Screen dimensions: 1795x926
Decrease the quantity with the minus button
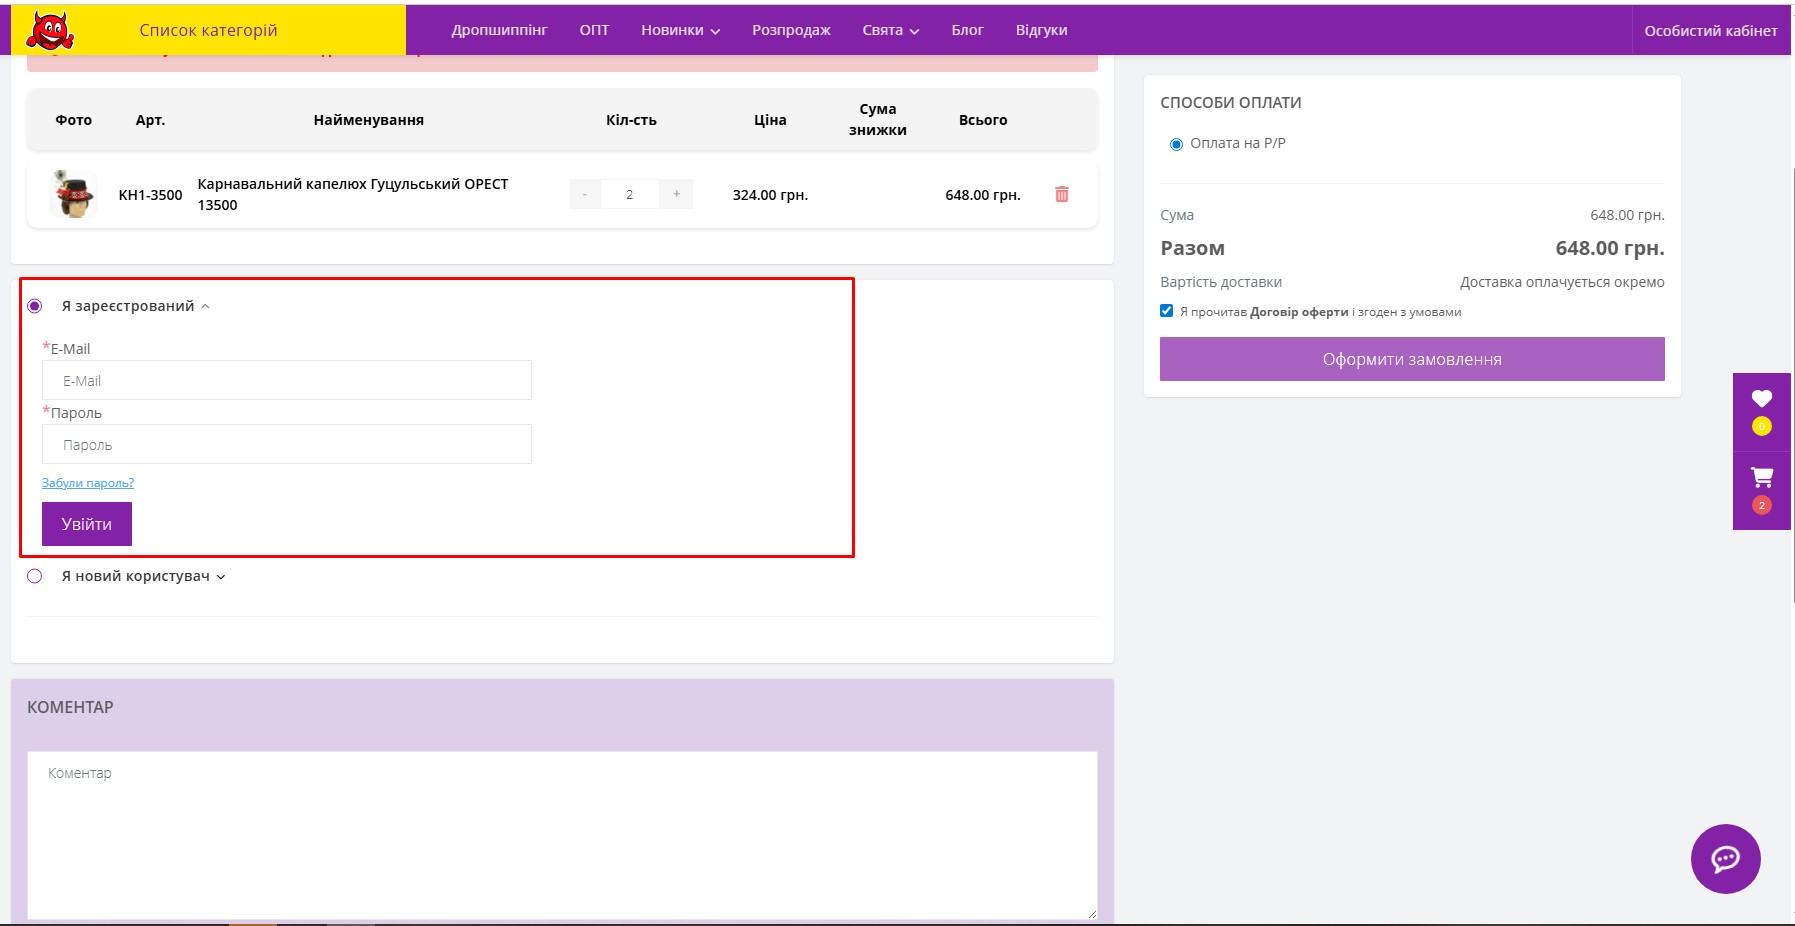pos(585,194)
